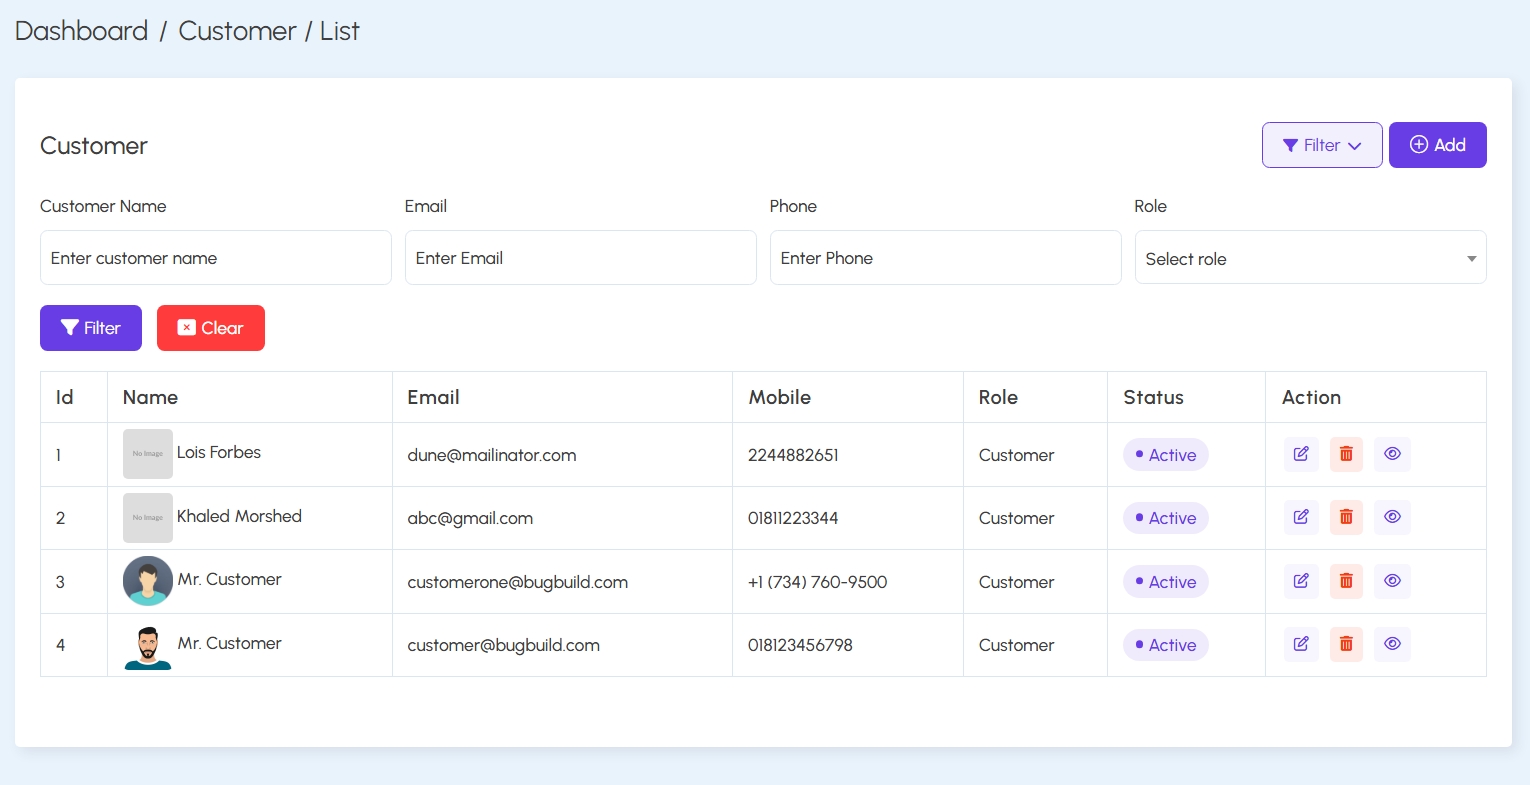
Task: Click mobile number 018123456798
Action: coord(800,645)
